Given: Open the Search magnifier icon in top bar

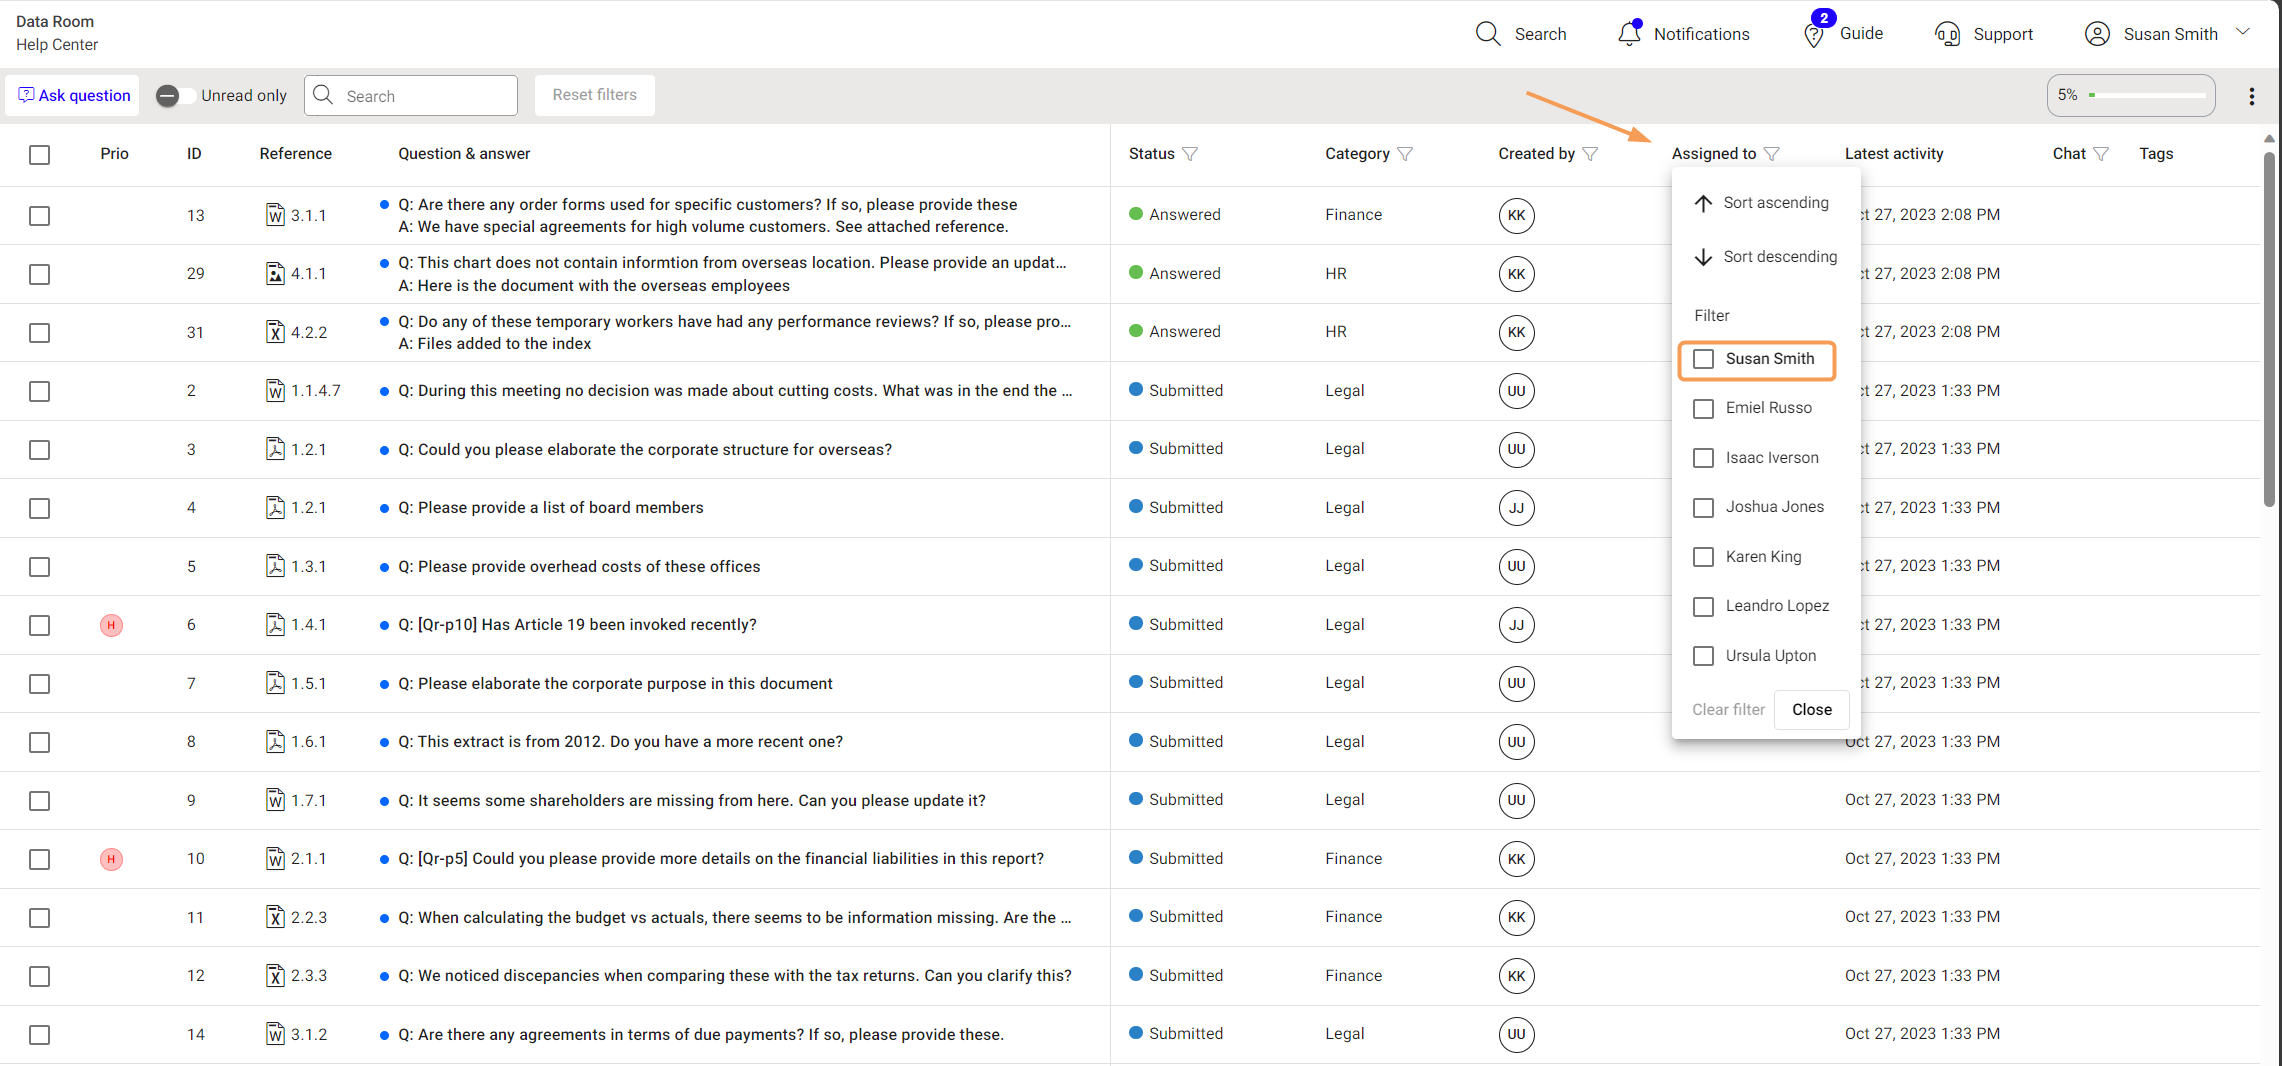Looking at the screenshot, I should 1488,34.
